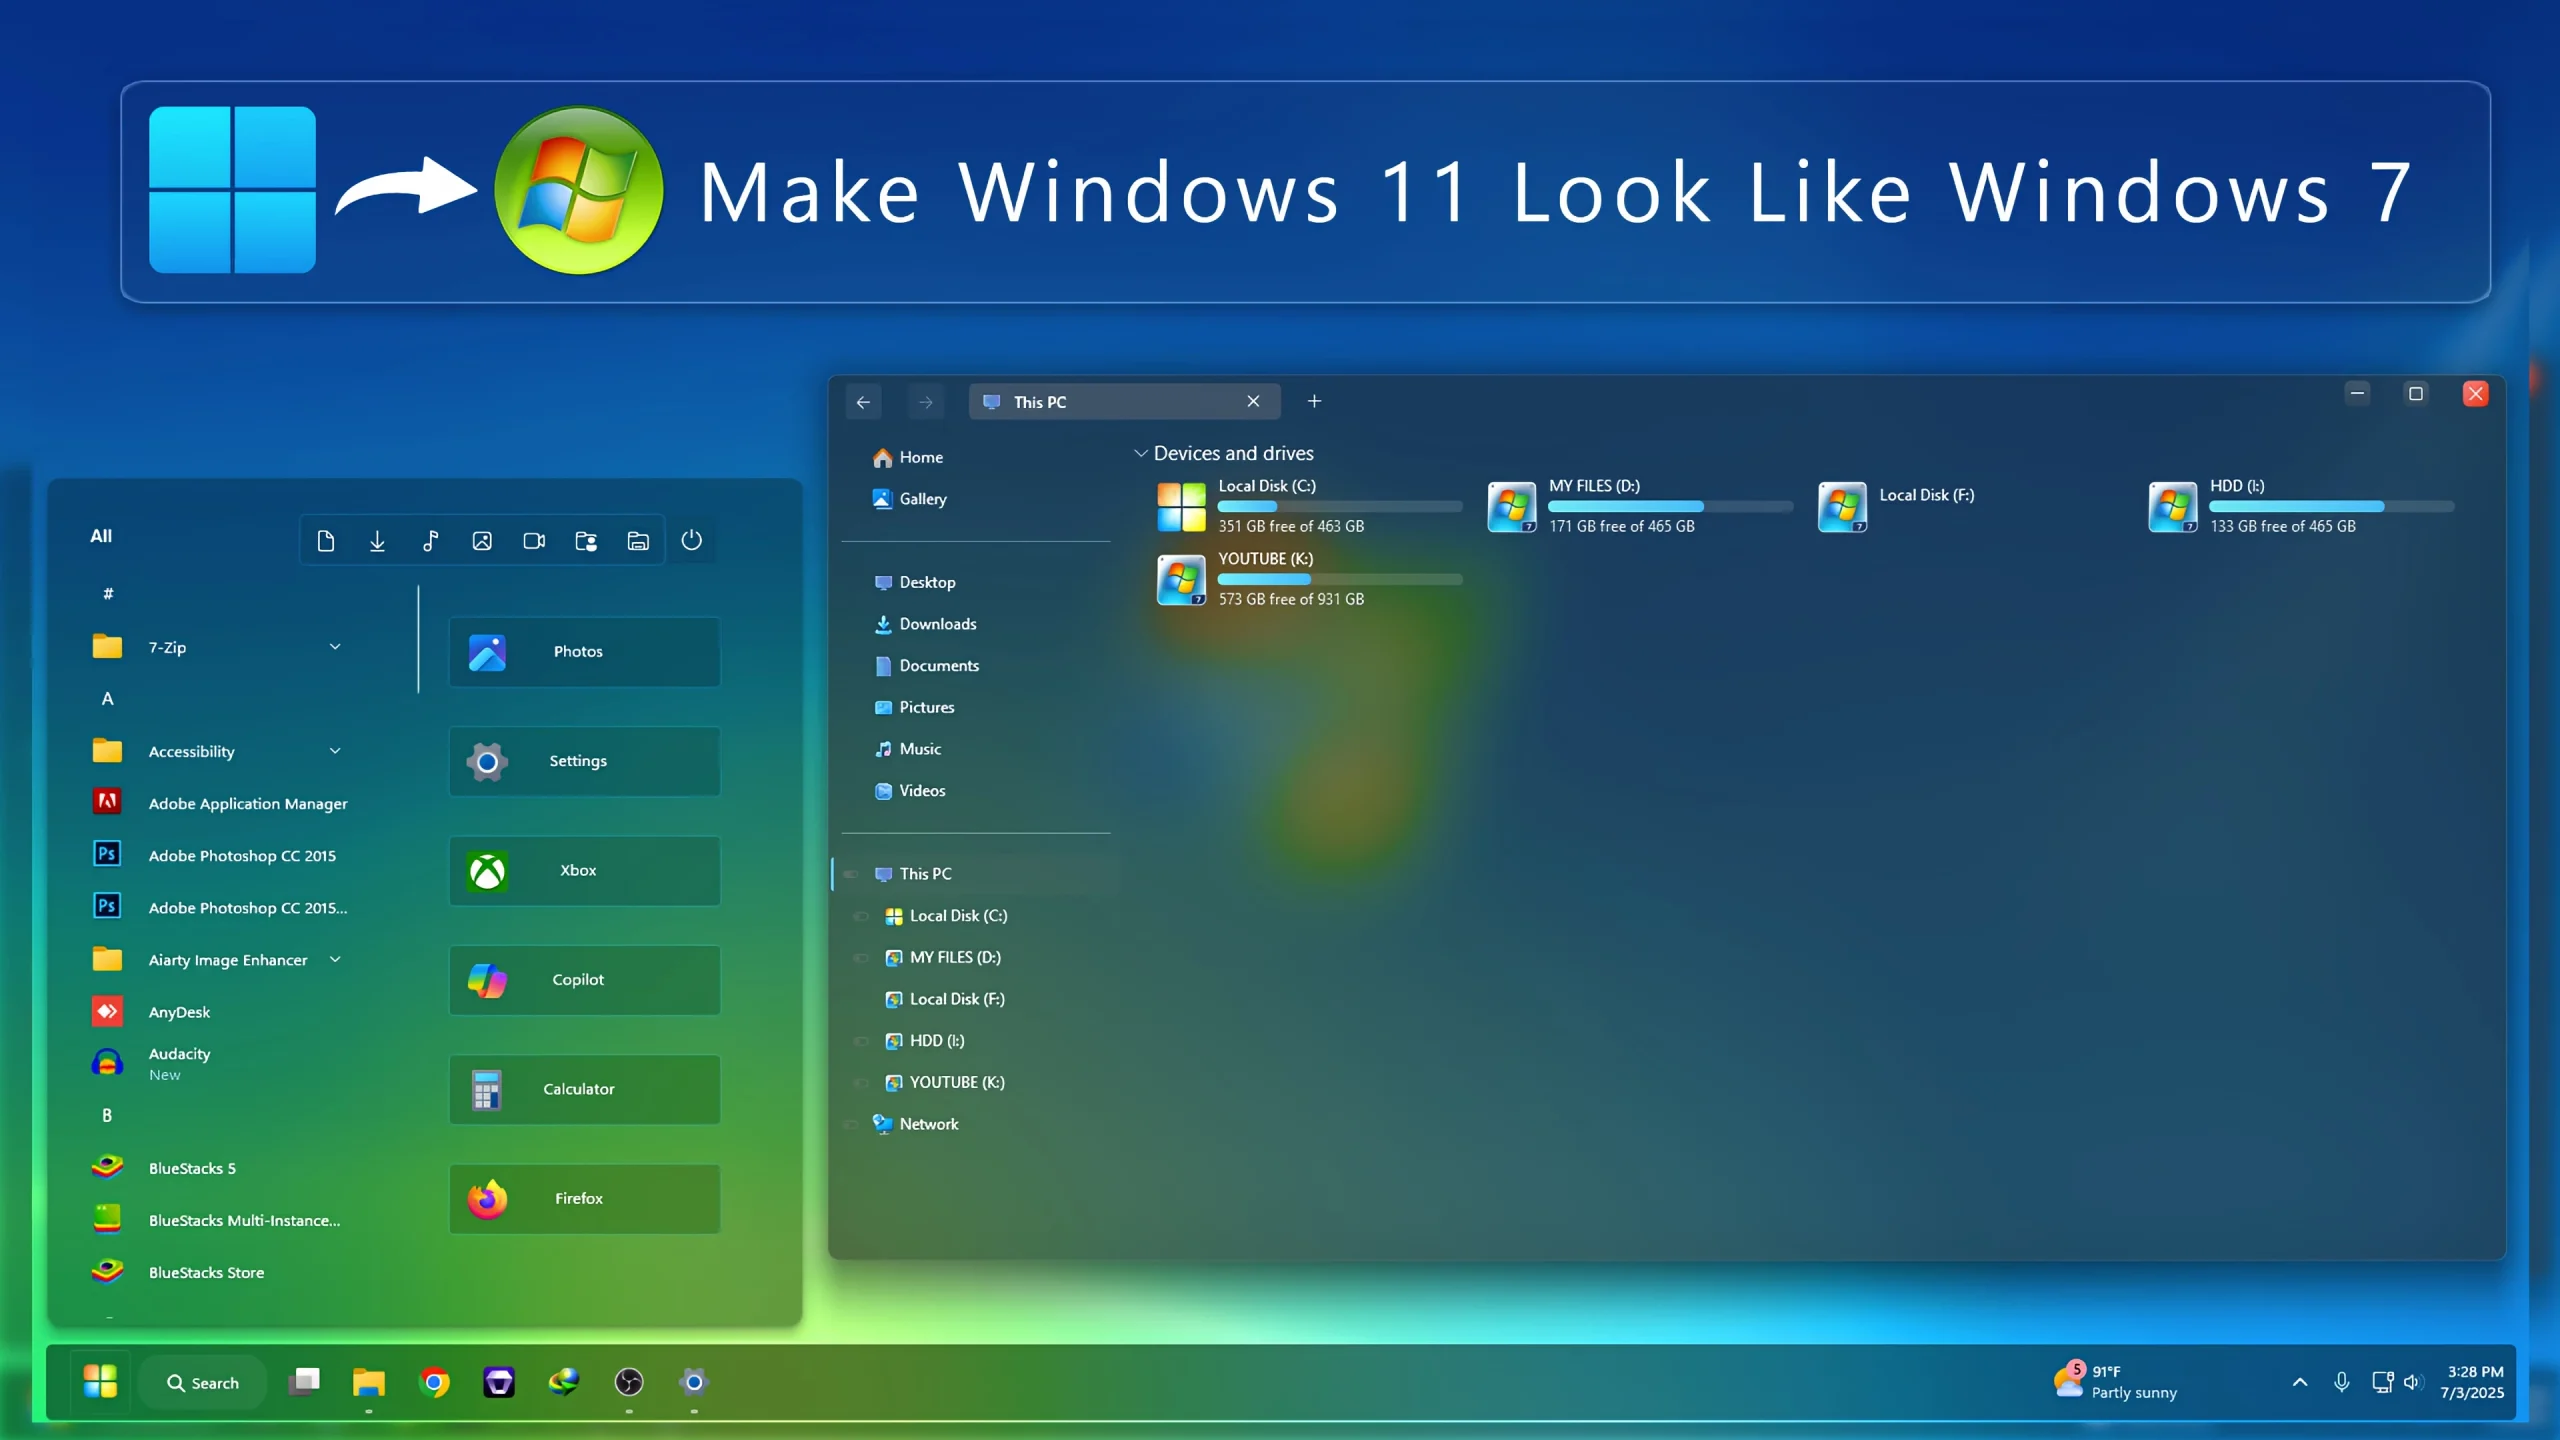
Task: Select MY FILES (D:) drive tile
Action: point(1640,506)
